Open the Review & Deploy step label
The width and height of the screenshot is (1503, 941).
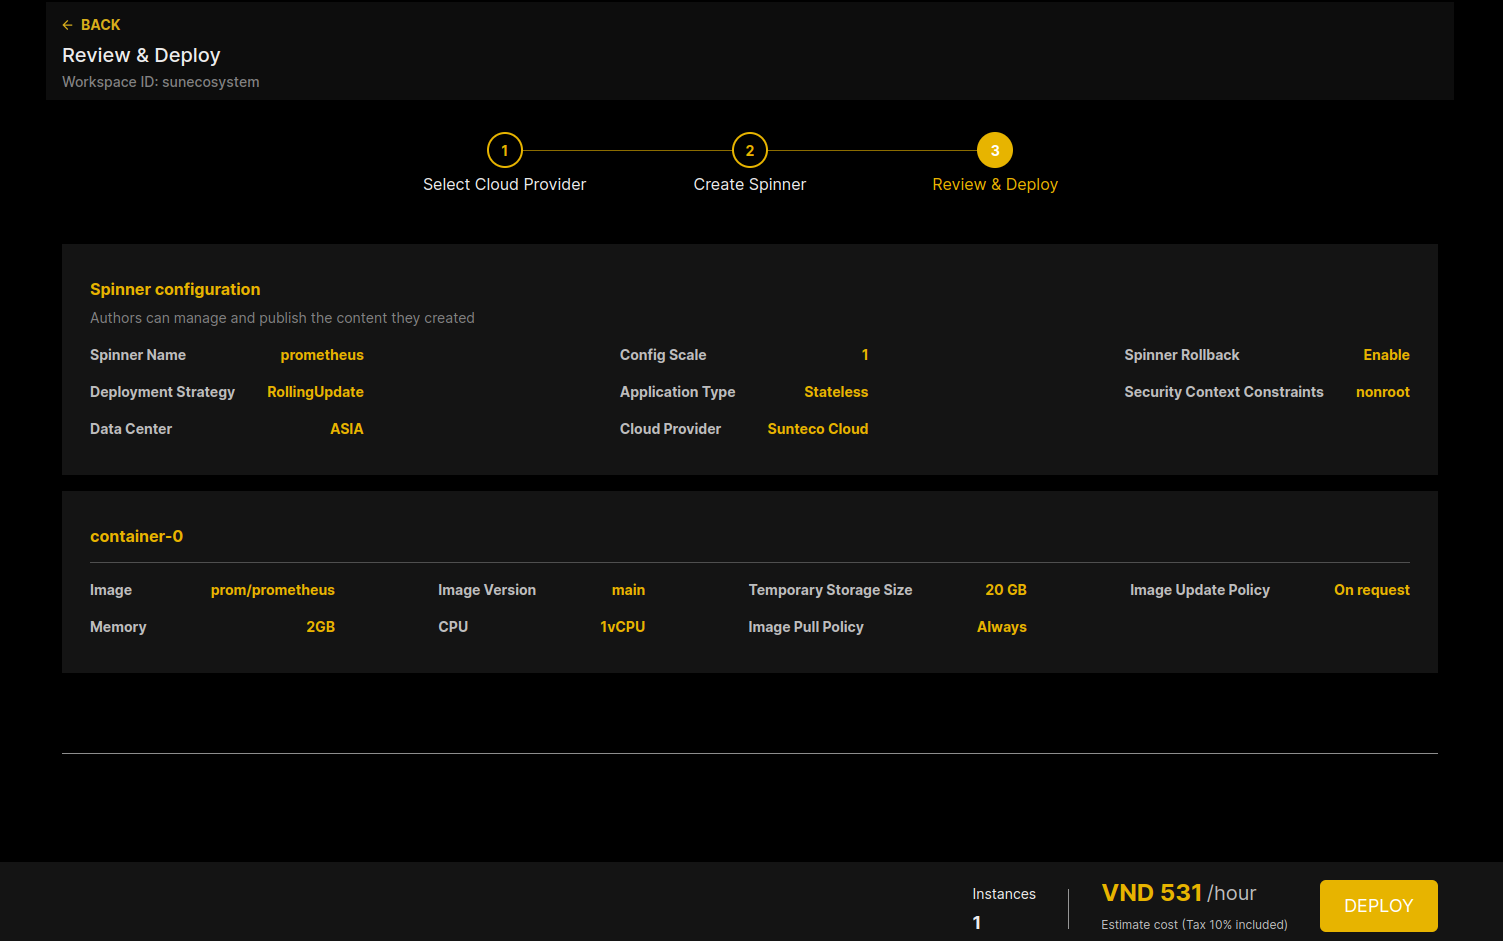(x=995, y=184)
